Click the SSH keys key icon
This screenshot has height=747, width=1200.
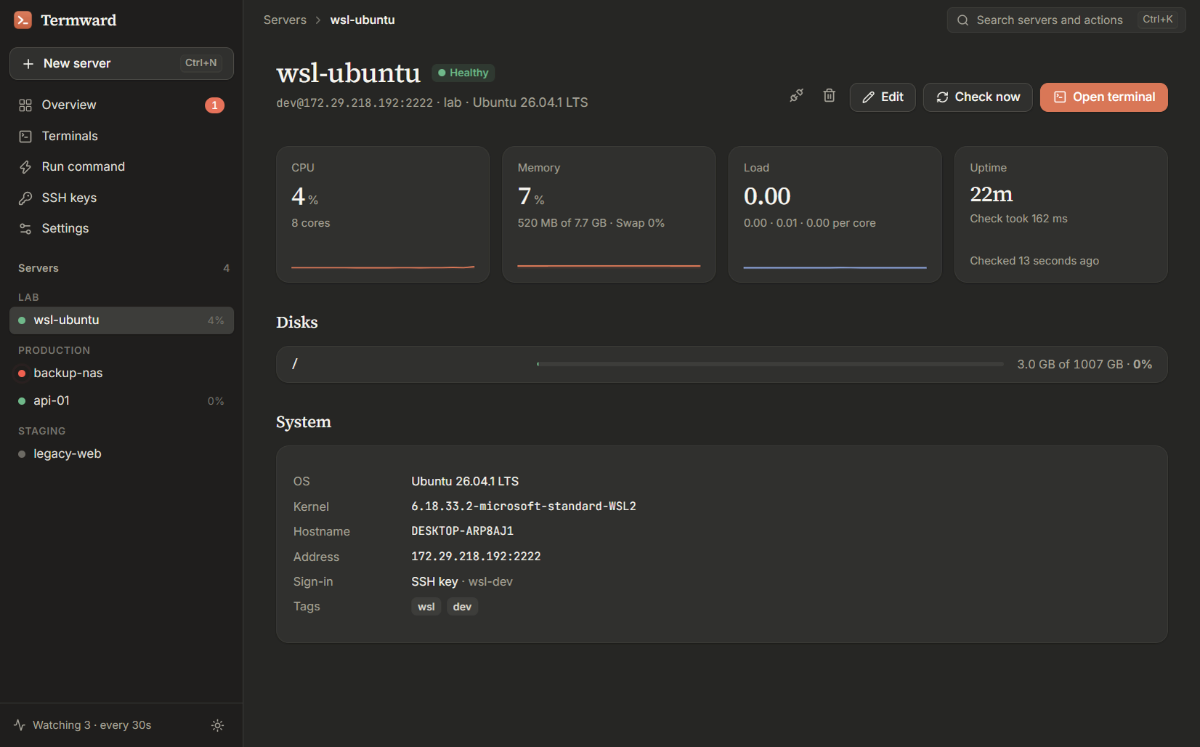(x=26, y=198)
